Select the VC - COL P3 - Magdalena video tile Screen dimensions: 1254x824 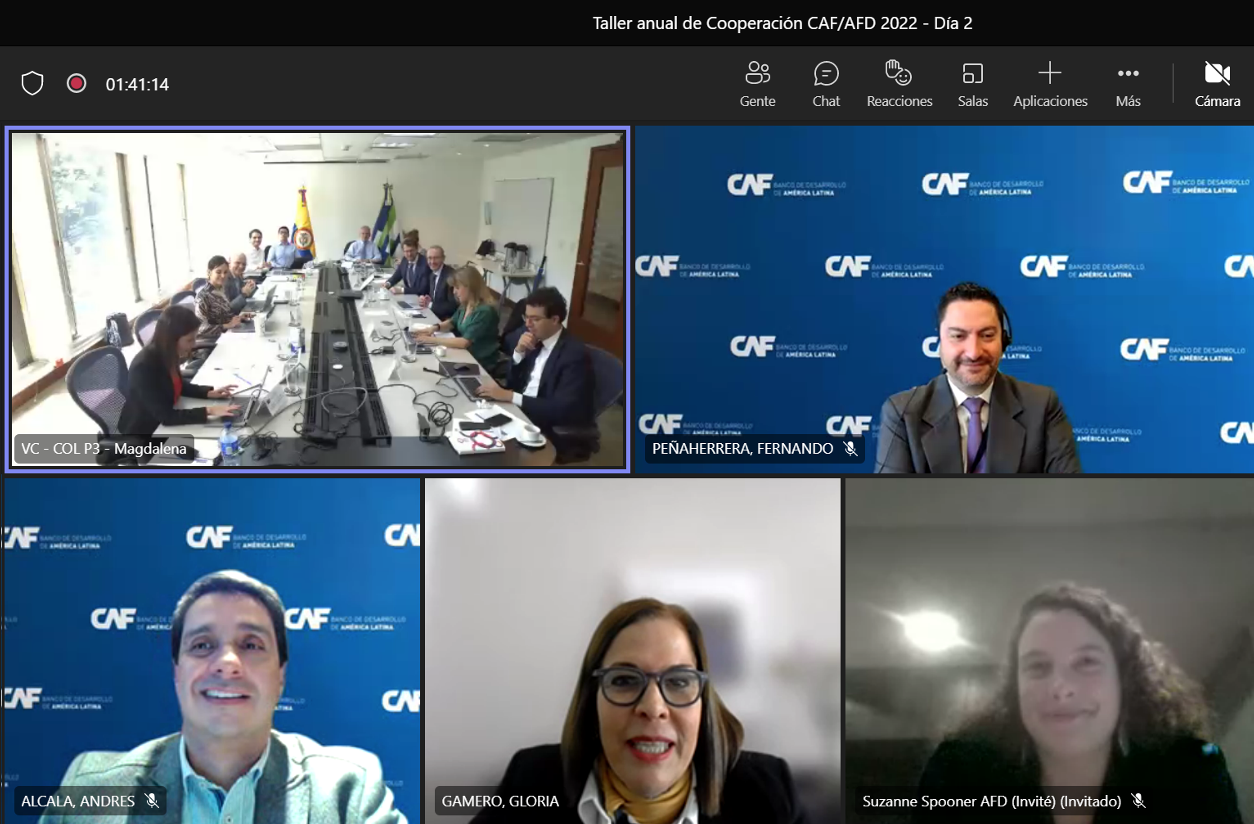[318, 298]
